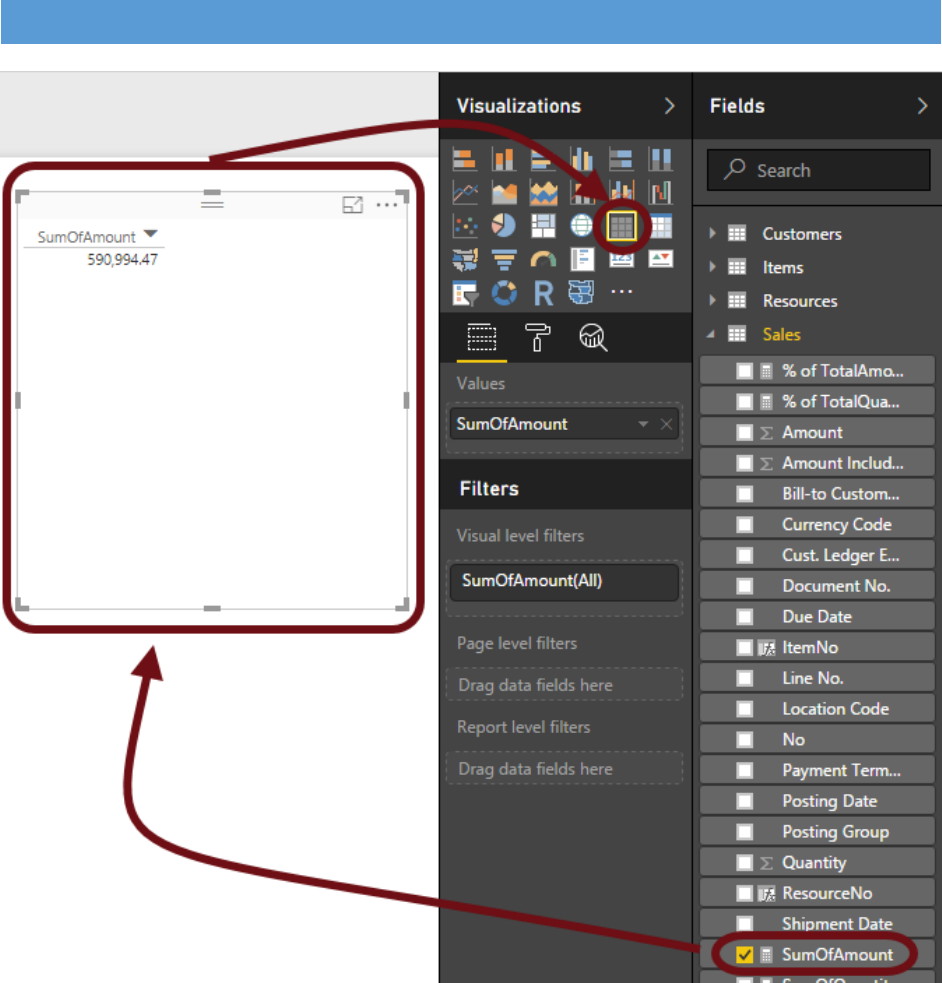Select the Matrix visual
Image resolution: width=942 pixels, height=983 pixels.
[661, 226]
